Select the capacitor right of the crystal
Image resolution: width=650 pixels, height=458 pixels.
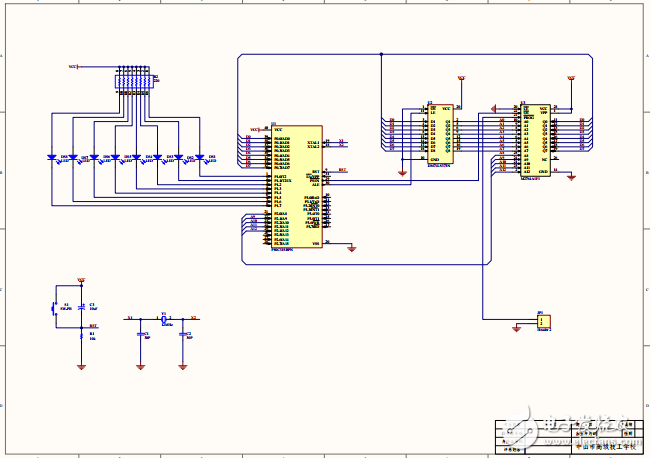[183, 334]
